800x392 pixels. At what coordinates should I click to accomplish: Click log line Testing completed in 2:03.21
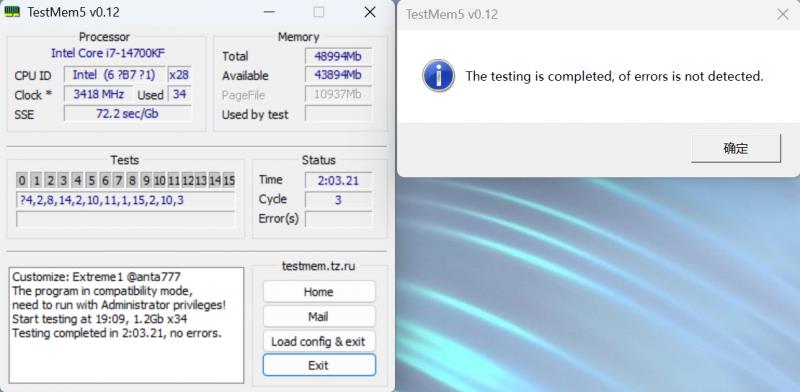(117, 333)
